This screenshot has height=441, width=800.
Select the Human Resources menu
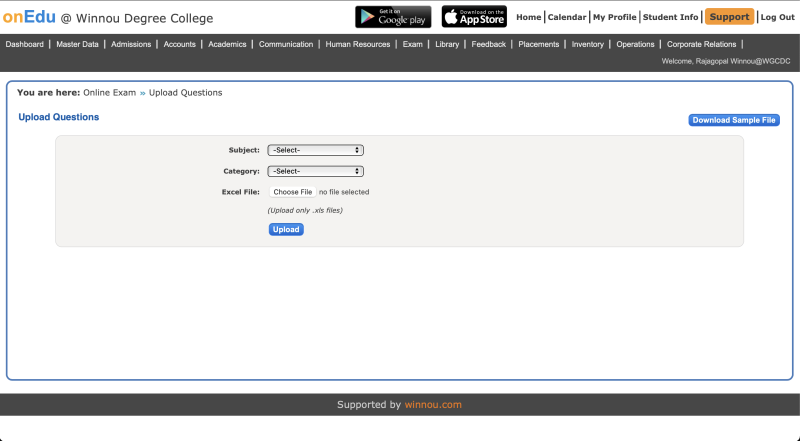[x=358, y=44]
